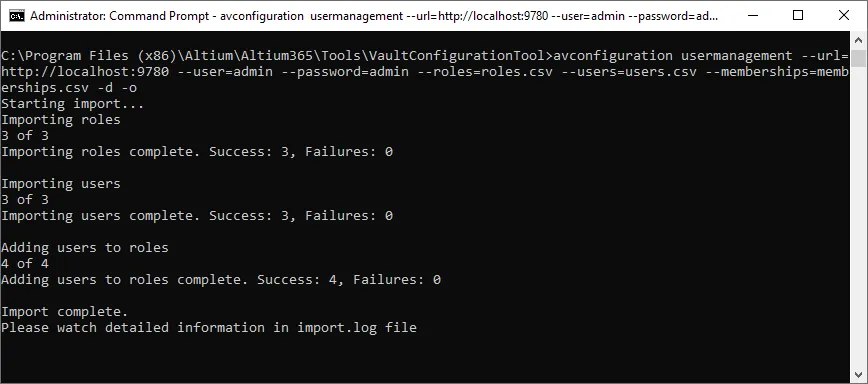
Task: Click the 'Importing users' output line
Action: tap(60, 184)
